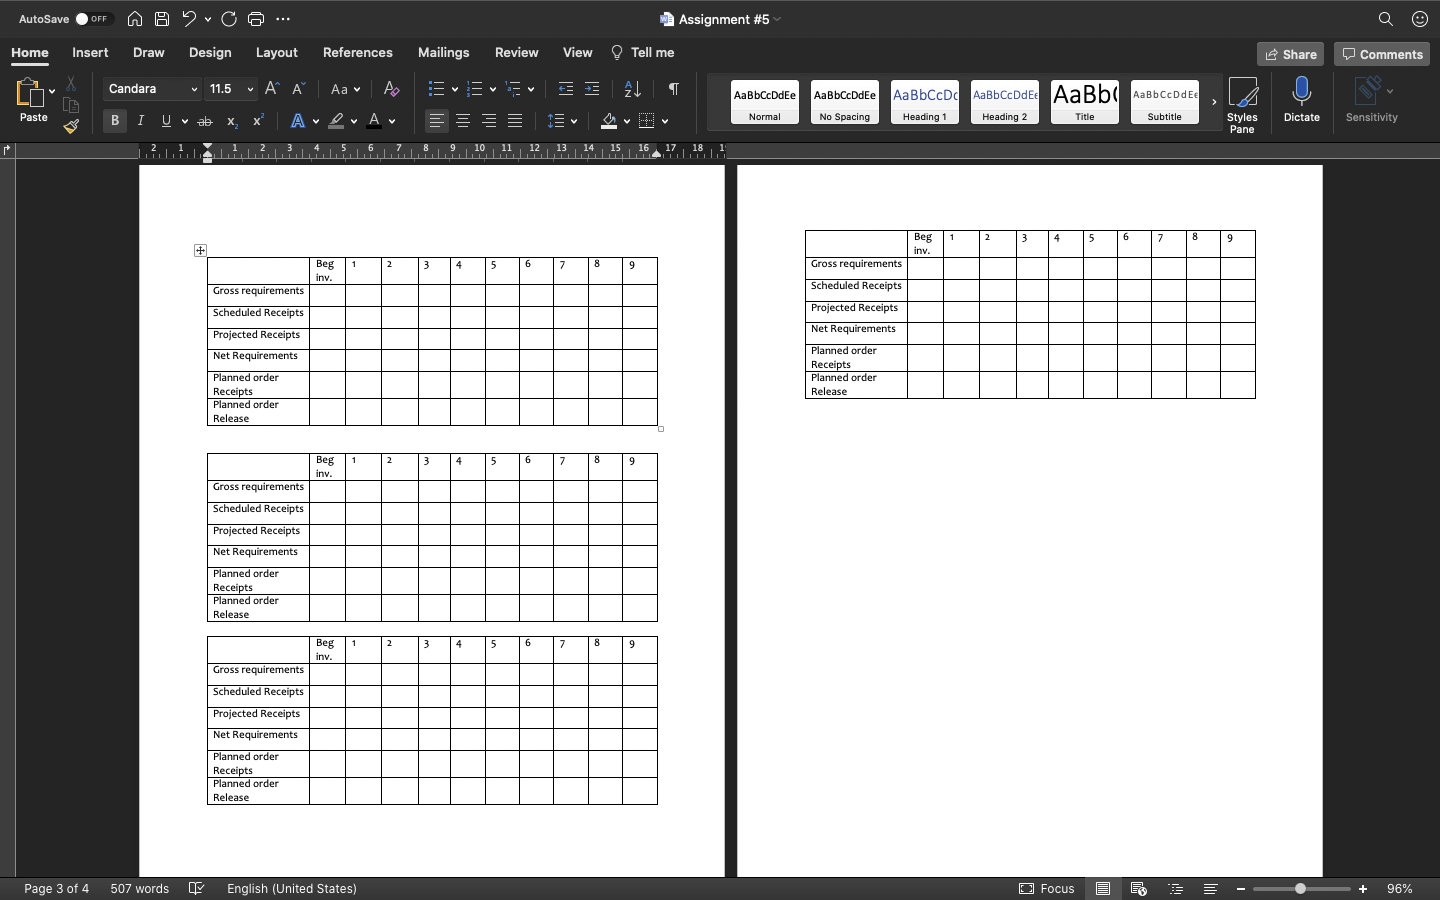
Task: Switch to Web Layout view
Action: coord(1138,888)
